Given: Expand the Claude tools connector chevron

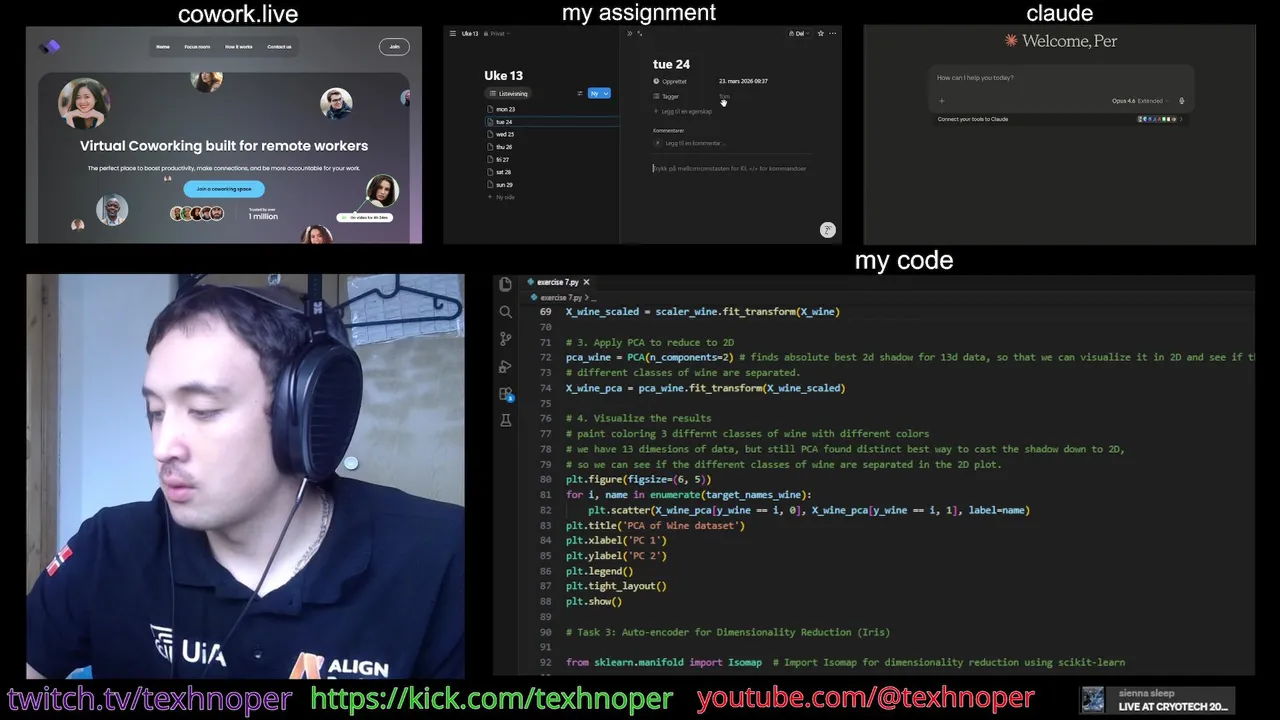Looking at the screenshot, I should [x=1181, y=119].
